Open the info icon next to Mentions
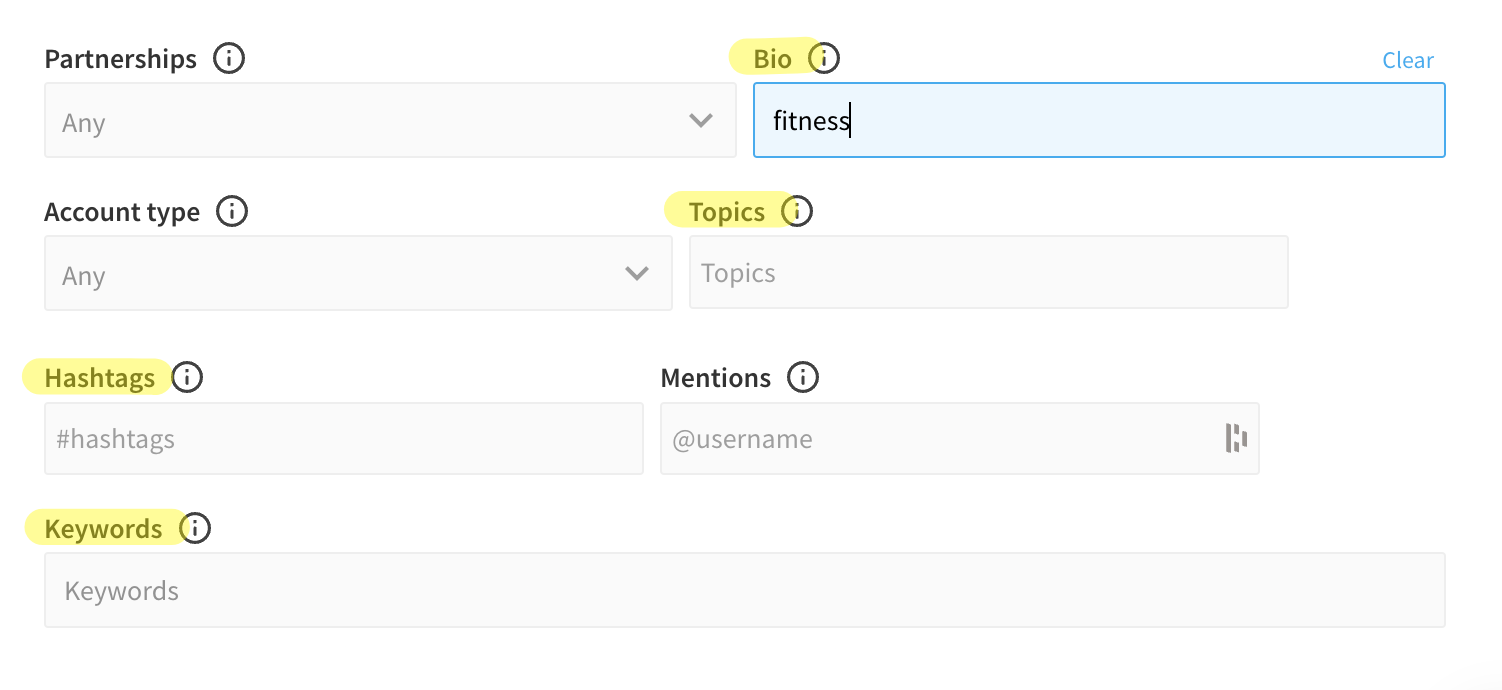The image size is (1502, 690). [x=803, y=378]
